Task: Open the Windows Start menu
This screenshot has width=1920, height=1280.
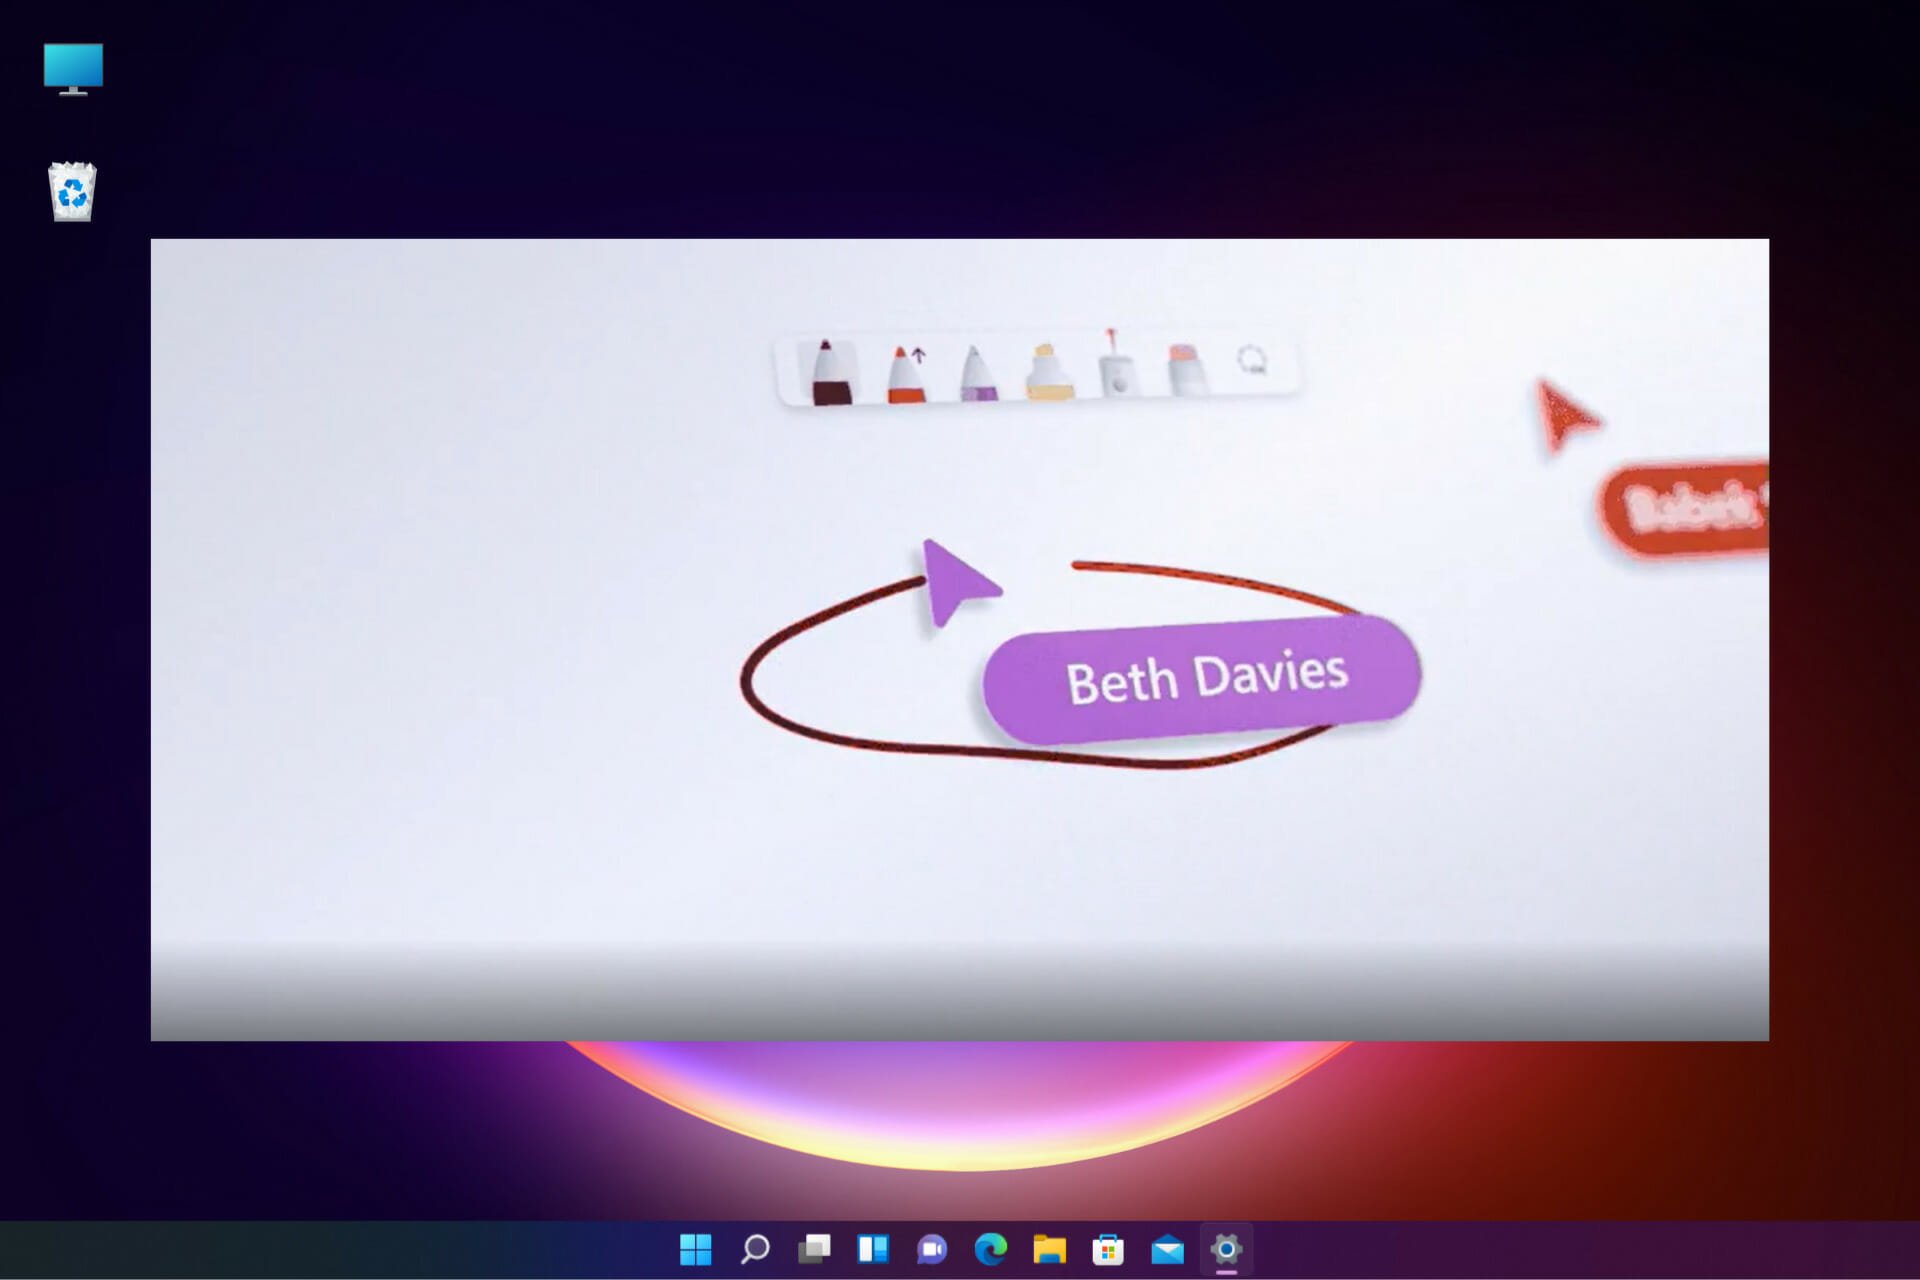Action: 696,1249
